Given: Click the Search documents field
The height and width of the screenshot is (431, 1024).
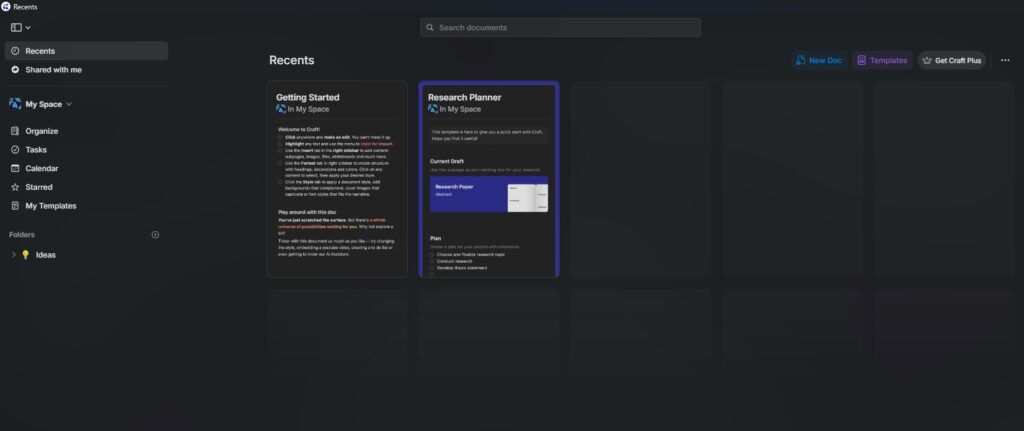Looking at the screenshot, I should click(x=560, y=27).
